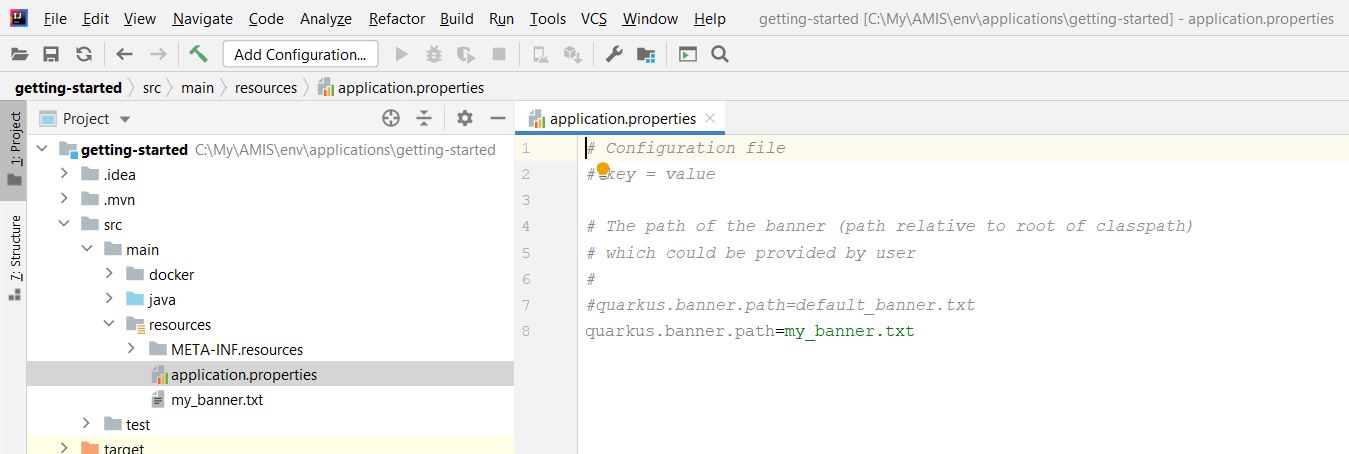Click the Debug bug icon
The image size is (1349, 454).
(x=434, y=54)
